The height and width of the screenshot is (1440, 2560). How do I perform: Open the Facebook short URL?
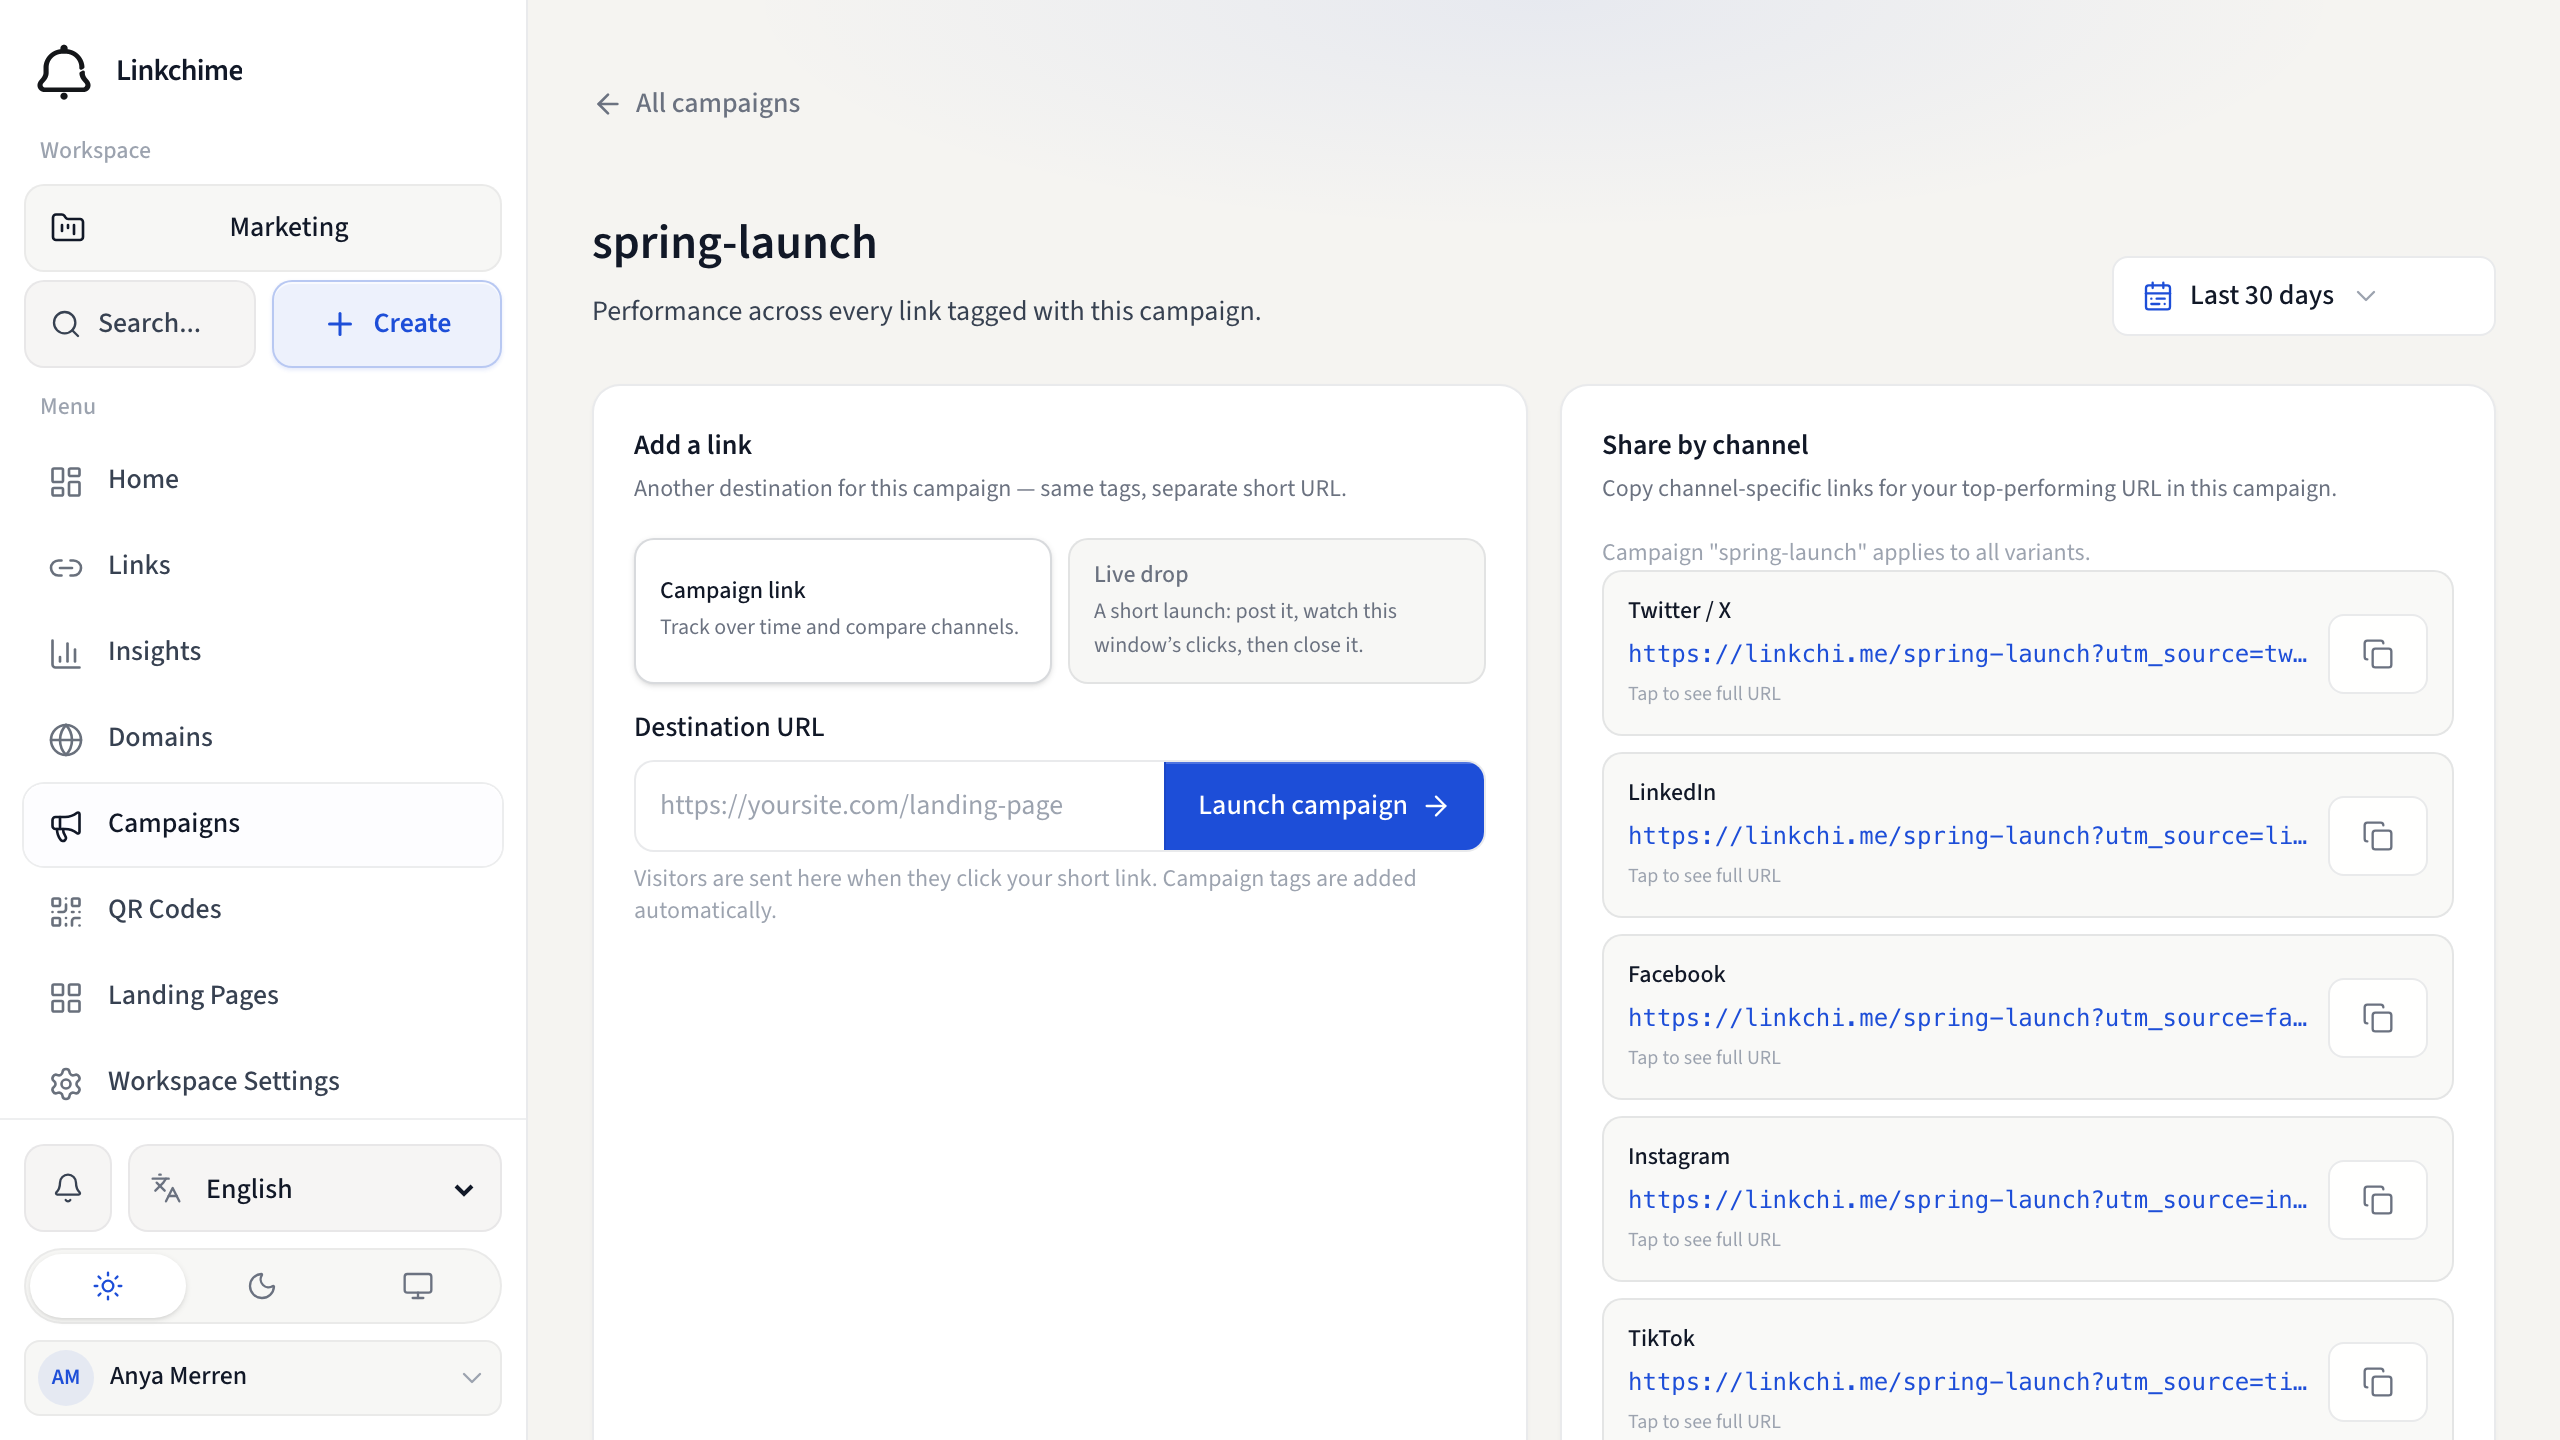pos(1967,1018)
